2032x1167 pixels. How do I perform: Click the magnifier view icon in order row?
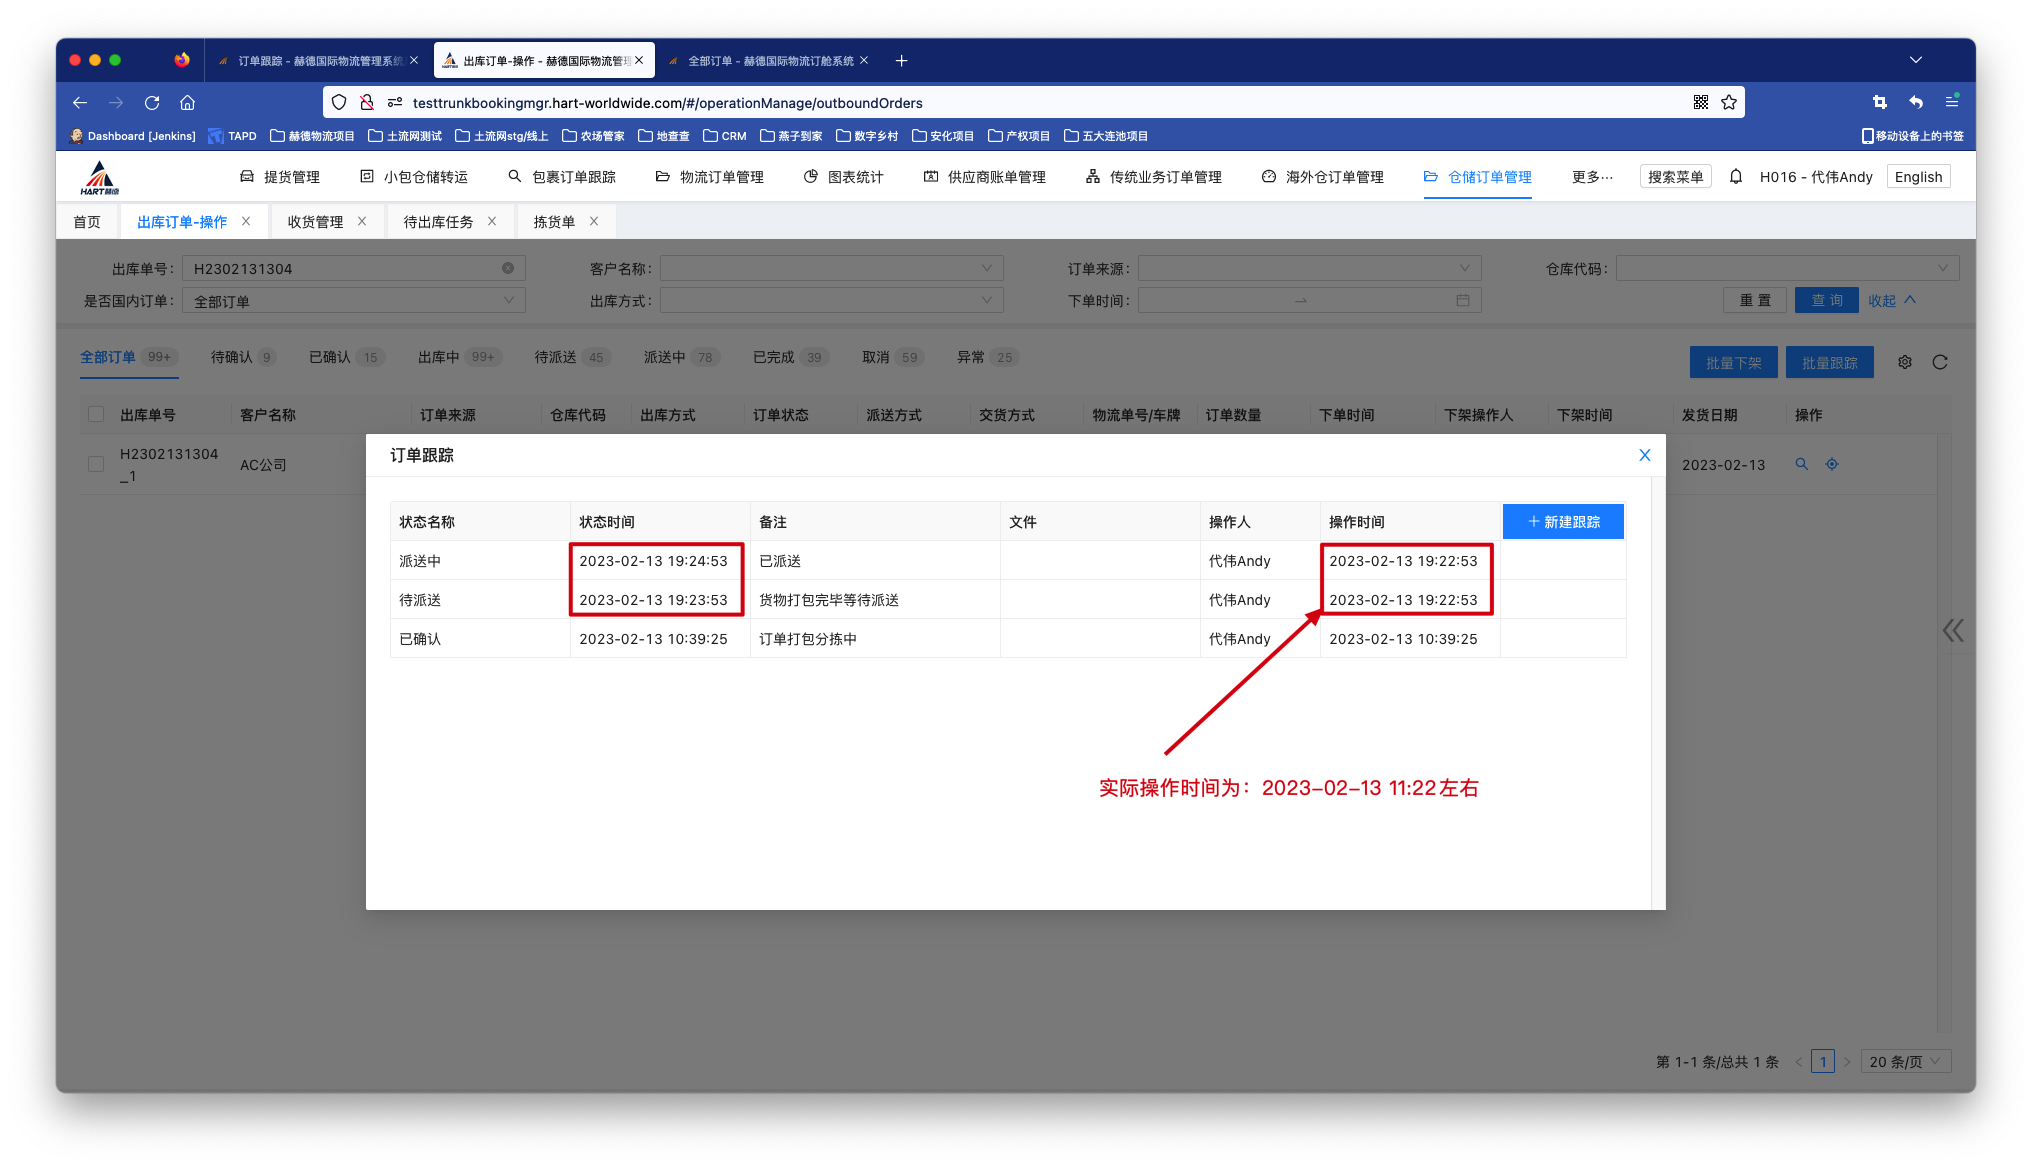coord(1801,464)
